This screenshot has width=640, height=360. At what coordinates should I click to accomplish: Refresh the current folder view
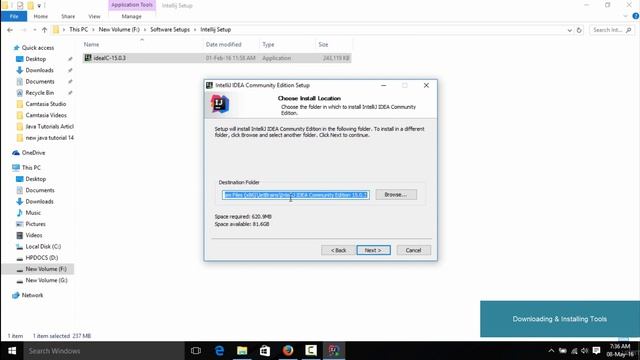click(579, 30)
